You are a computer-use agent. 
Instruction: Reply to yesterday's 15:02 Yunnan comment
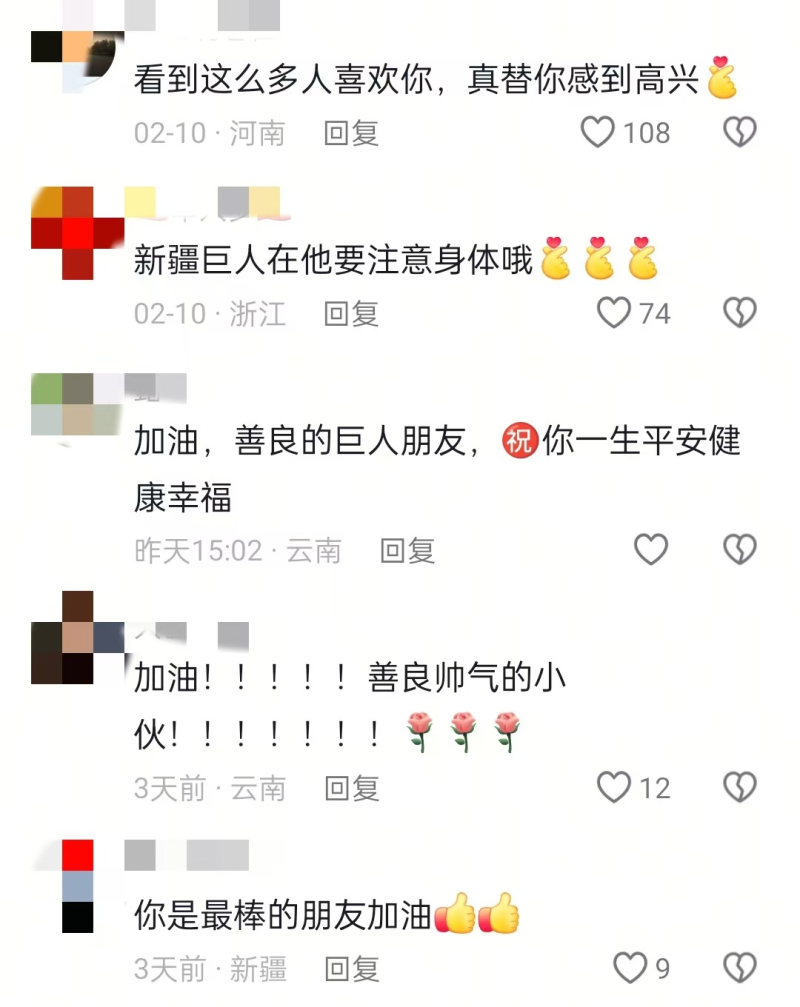[407, 551]
